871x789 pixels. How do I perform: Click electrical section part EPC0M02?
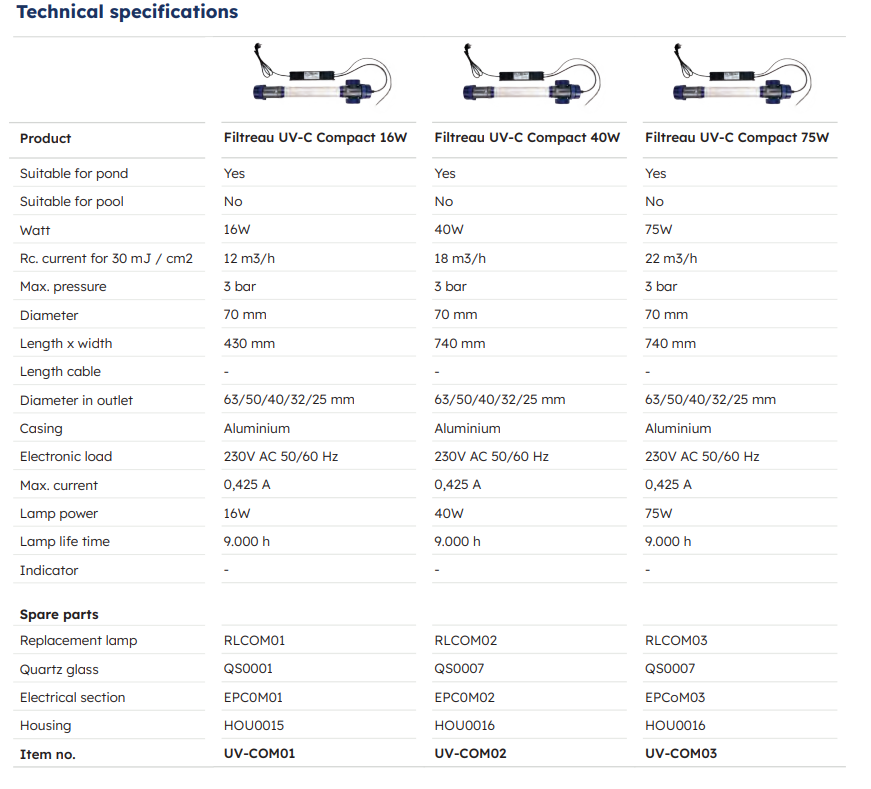click(x=464, y=698)
